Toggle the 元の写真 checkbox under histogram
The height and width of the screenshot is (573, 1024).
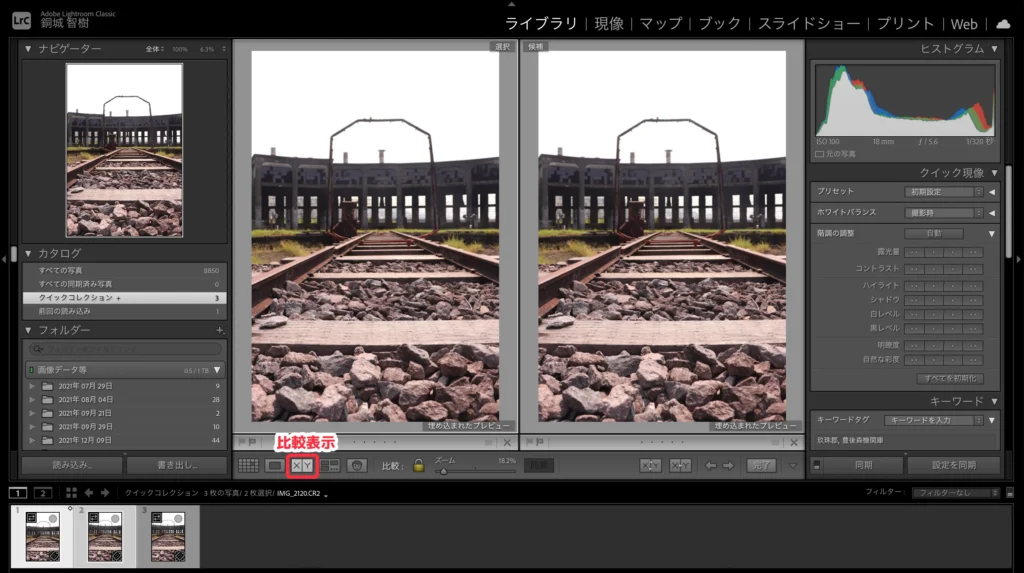tap(820, 153)
